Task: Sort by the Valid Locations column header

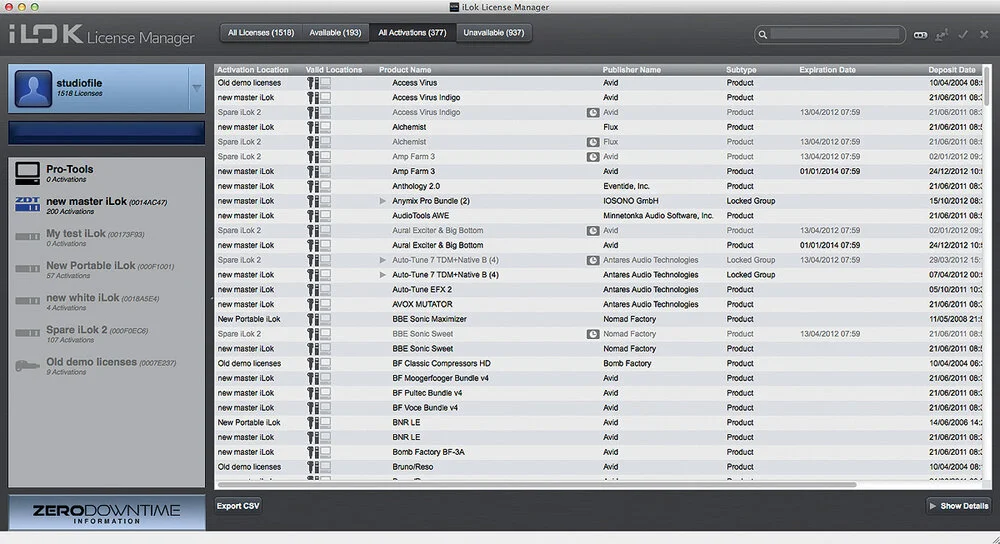Action: 334,70
